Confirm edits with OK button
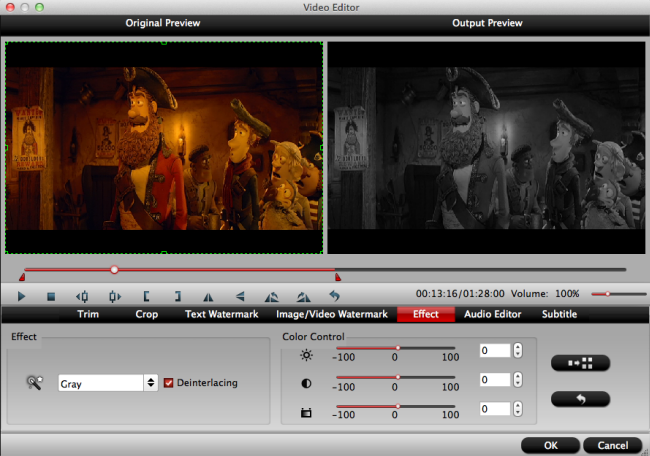The height and width of the screenshot is (456, 650). coord(551,445)
